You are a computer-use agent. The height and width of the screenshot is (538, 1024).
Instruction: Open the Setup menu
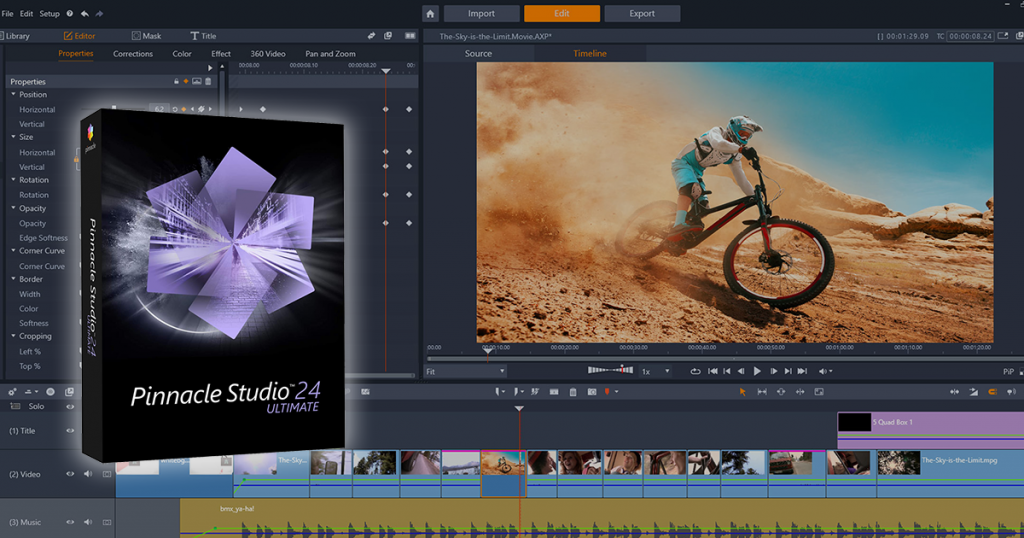coord(49,14)
